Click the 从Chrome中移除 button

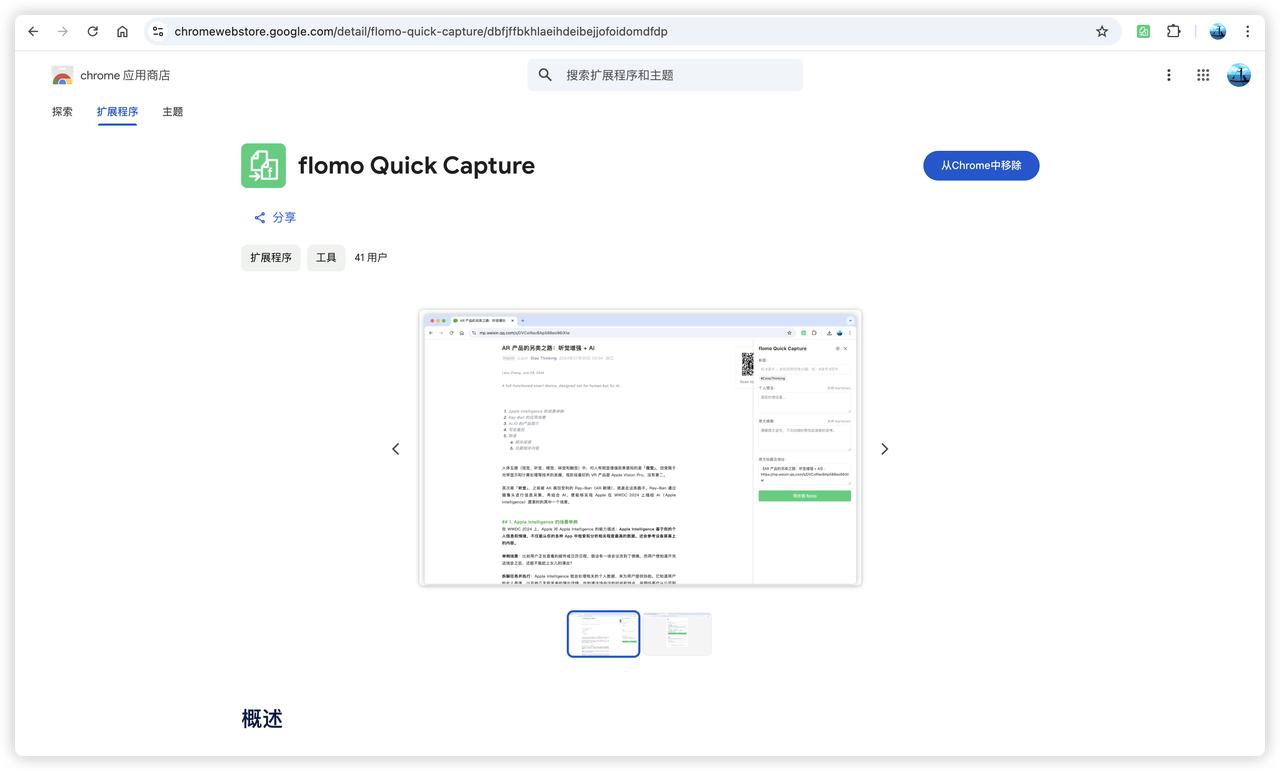[980, 166]
